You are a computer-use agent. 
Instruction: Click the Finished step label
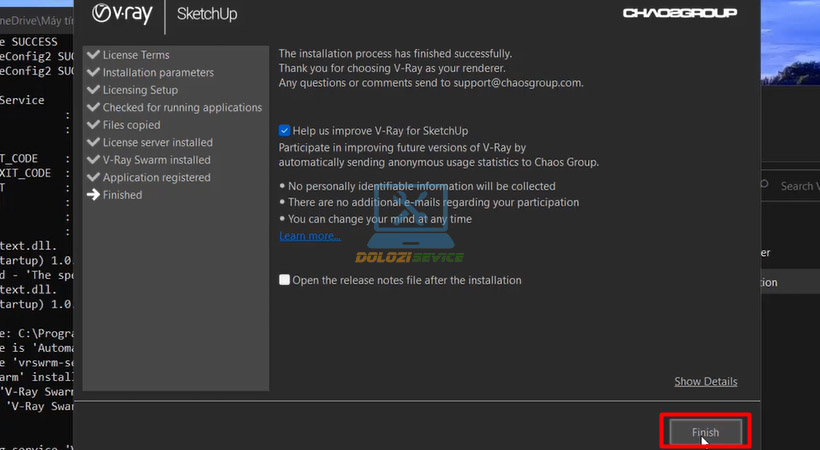[x=122, y=195]
